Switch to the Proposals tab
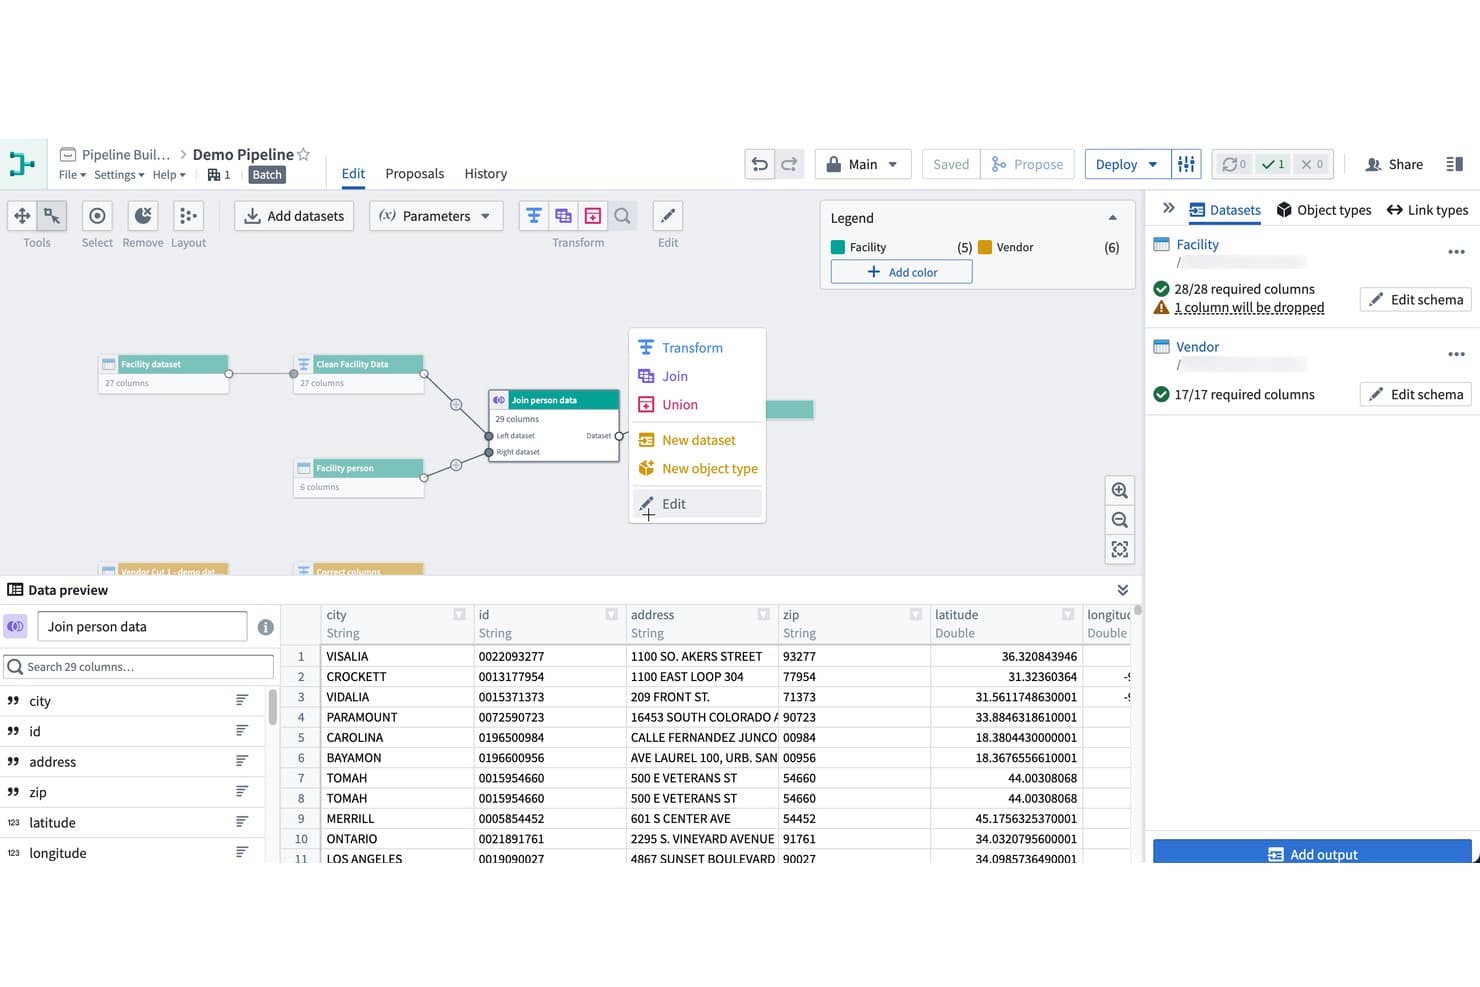Viewport: 1480px width, 987px height. click(x=414, y=173)
